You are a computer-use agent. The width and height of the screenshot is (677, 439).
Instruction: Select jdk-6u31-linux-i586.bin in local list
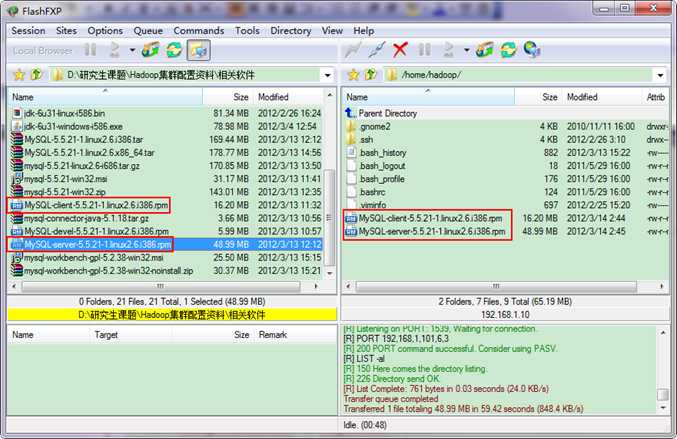pyautogui.click(x=167, y=114)
